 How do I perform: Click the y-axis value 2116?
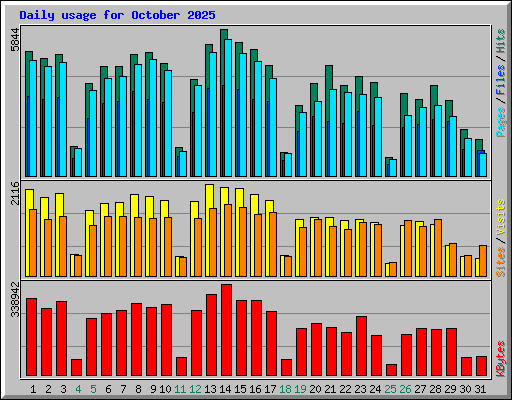(x=15, y=193)
